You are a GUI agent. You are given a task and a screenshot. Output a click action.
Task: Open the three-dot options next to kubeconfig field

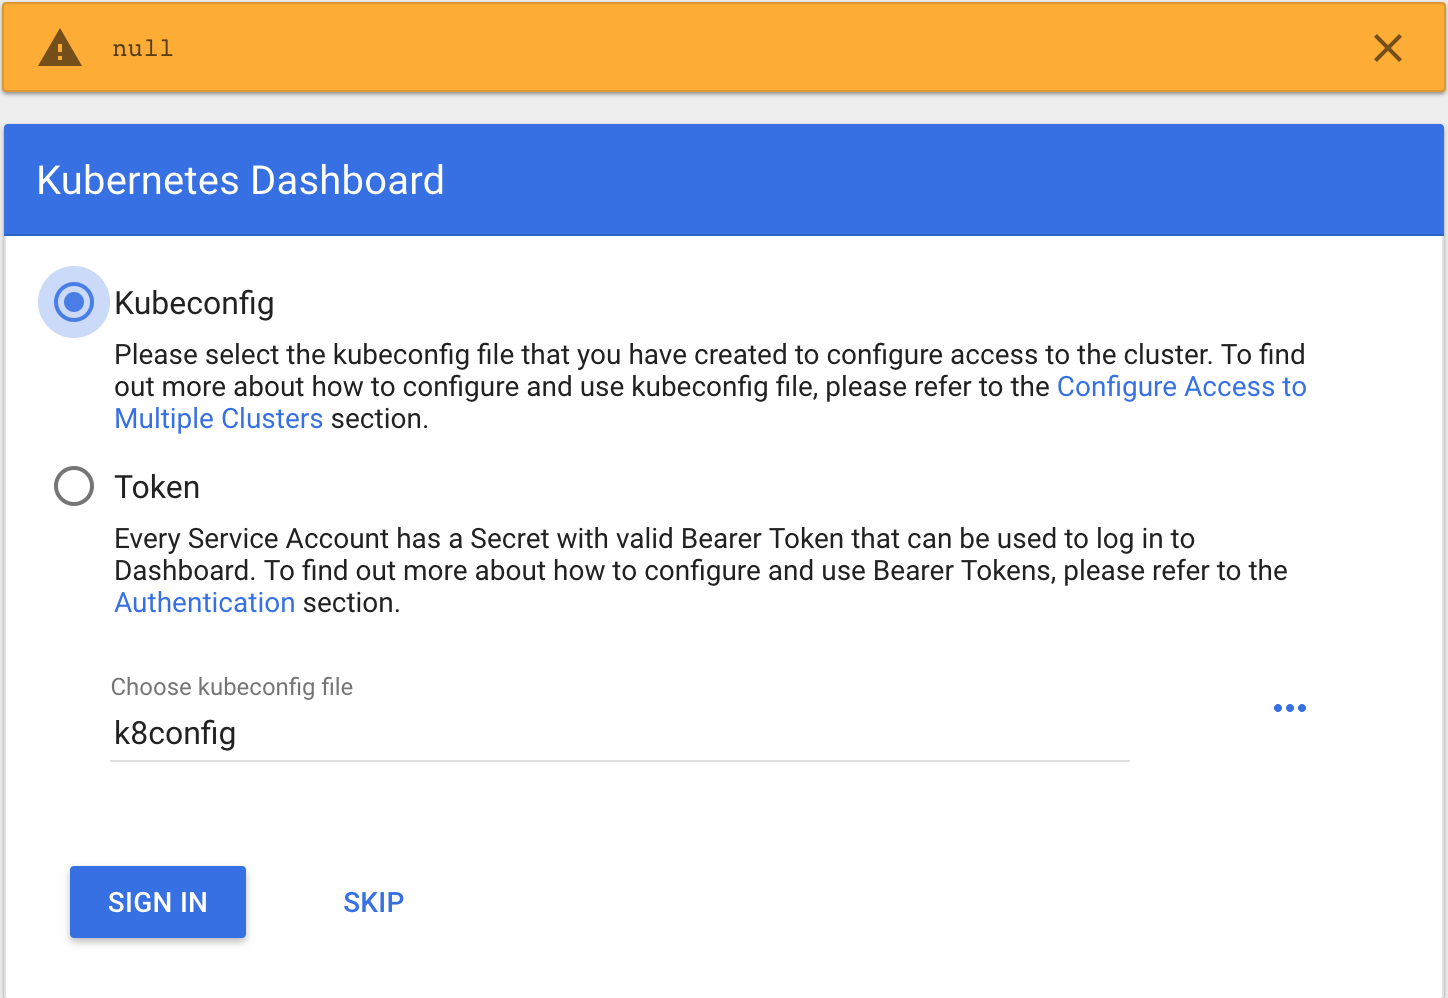1289,708
